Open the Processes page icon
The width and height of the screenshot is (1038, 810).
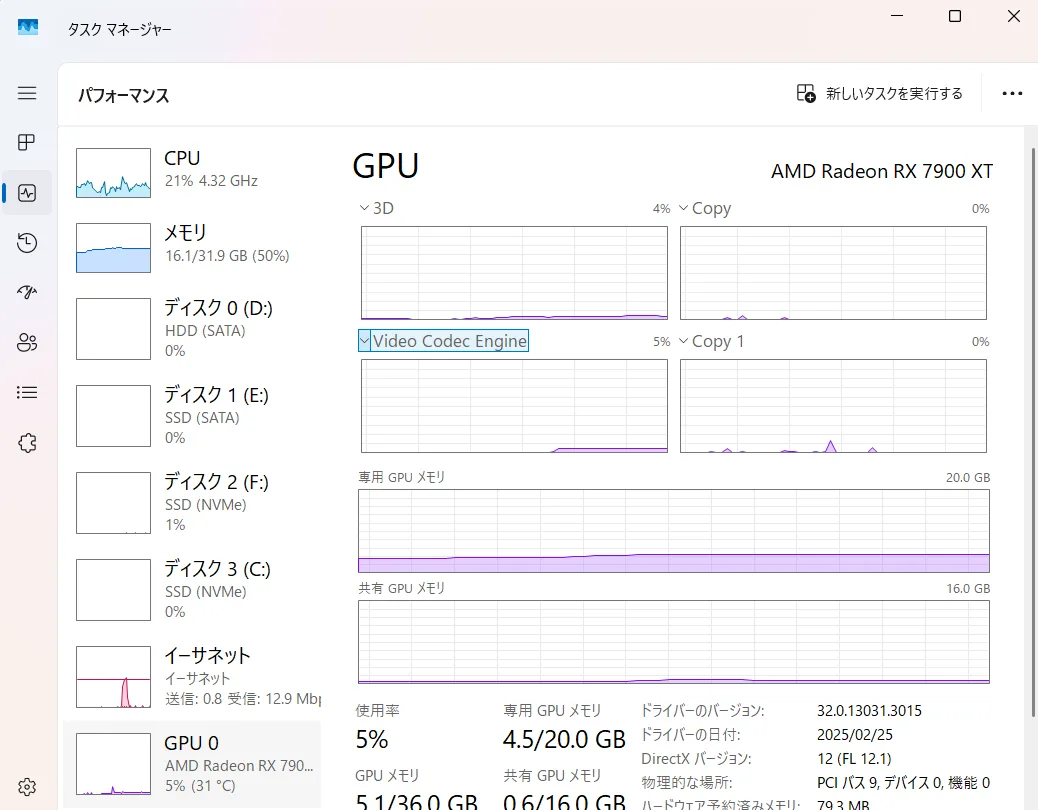coord(27,143)
